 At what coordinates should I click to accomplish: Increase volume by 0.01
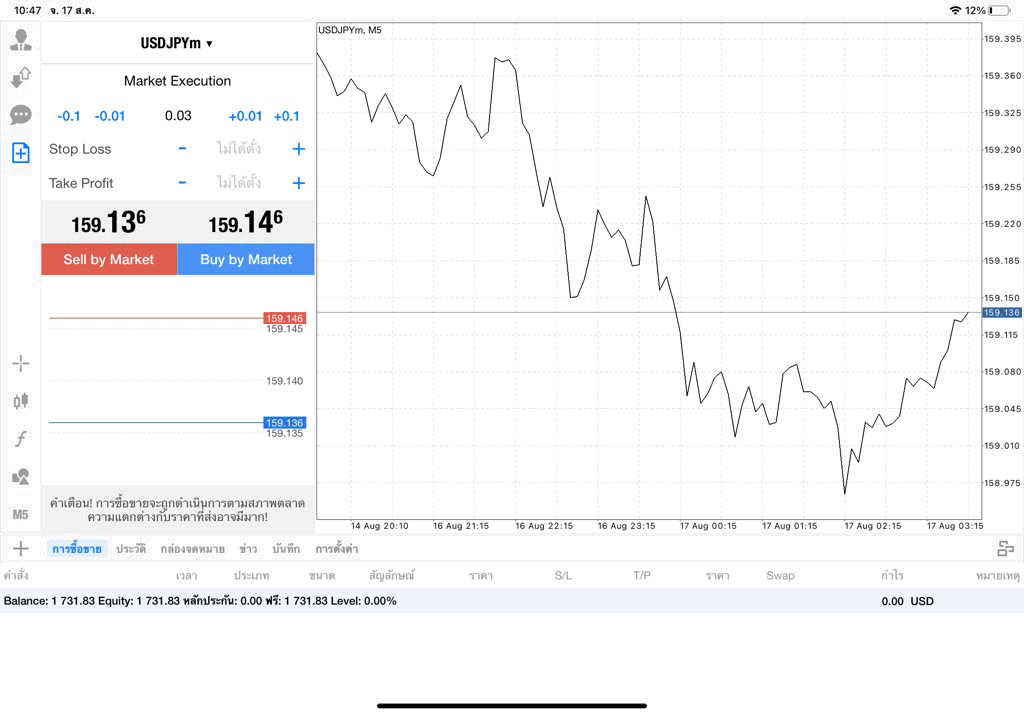point(245,116)
